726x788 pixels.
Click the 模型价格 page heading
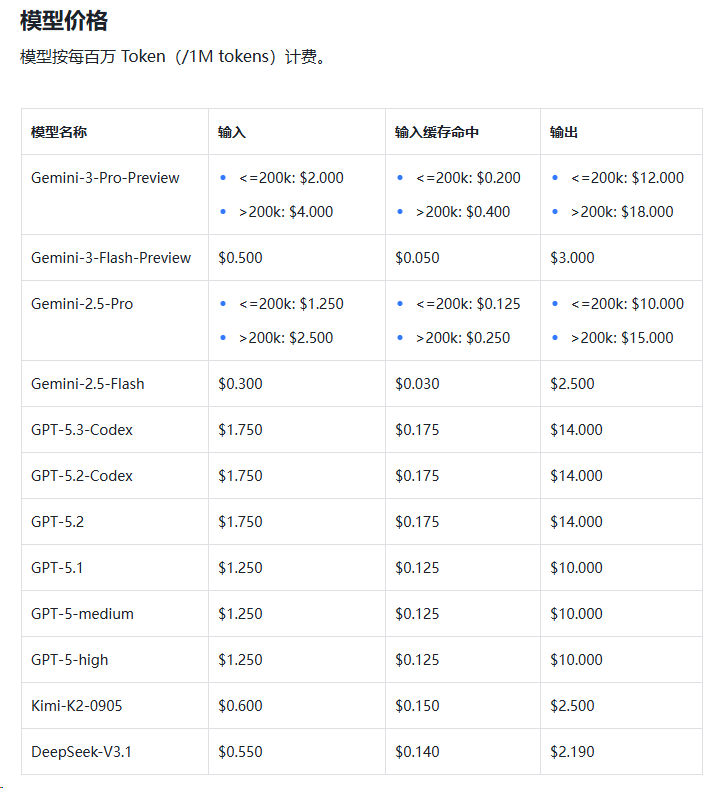click(x=64, y=21)
